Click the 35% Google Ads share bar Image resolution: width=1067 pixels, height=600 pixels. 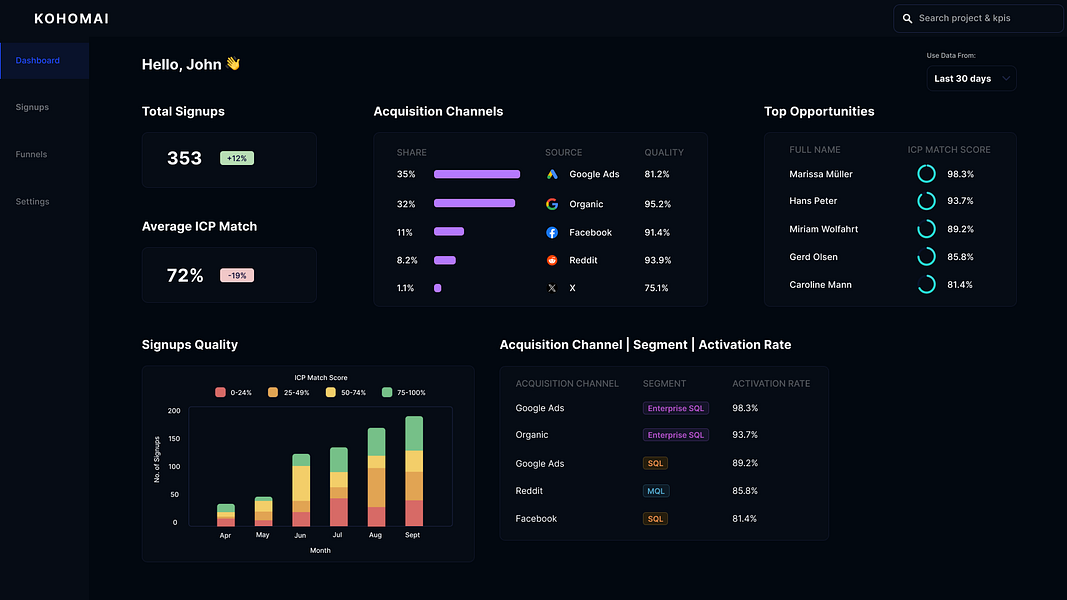point(477,174)
